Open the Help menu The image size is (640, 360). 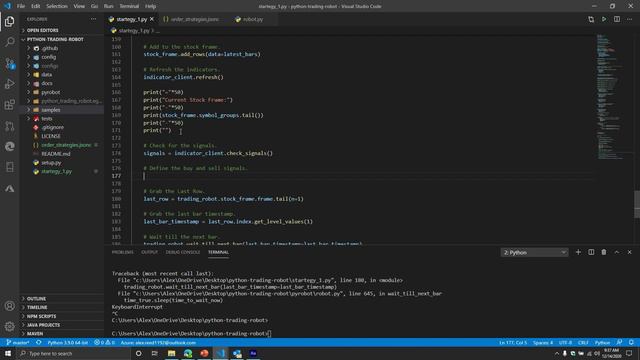pyautogui.click(x=151, y=6)
